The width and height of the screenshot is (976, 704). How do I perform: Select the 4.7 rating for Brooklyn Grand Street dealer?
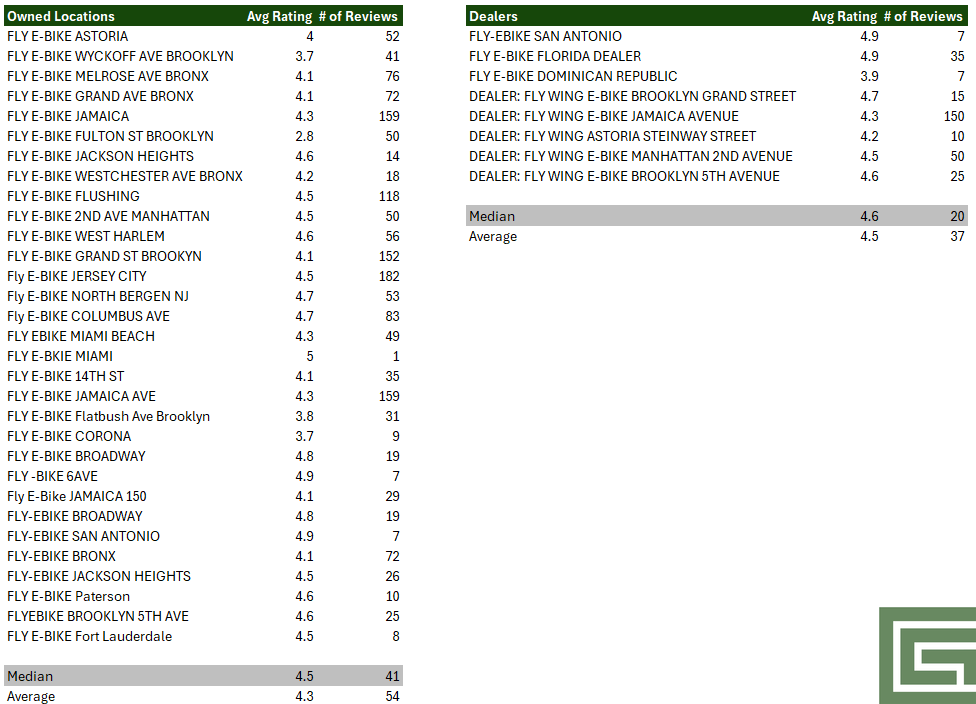click(x=870, y=96)
